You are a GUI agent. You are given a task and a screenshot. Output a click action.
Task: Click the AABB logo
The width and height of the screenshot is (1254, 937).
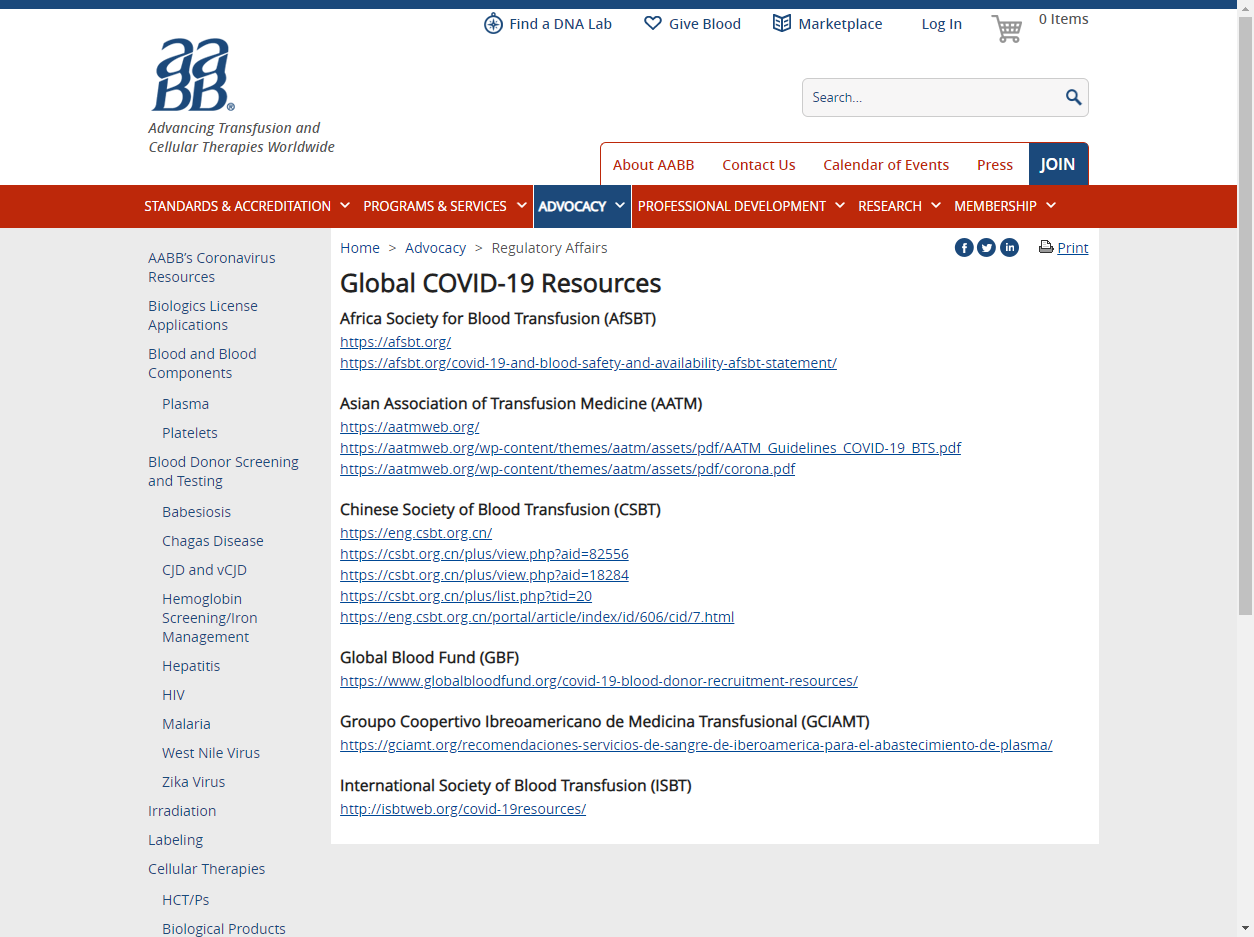[193, 75]
